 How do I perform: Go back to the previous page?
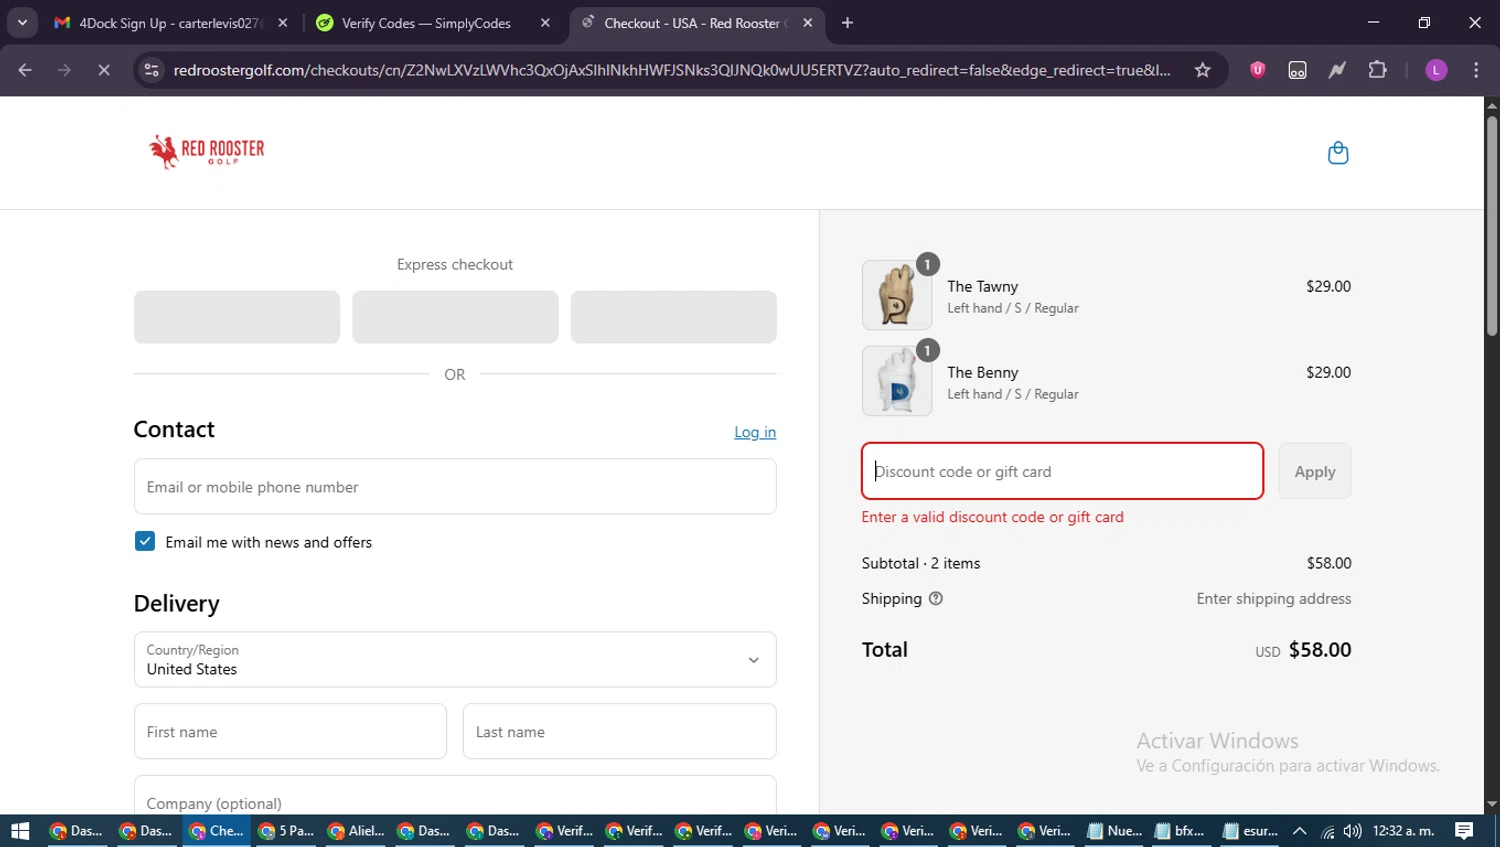click(x=25, y=70)
